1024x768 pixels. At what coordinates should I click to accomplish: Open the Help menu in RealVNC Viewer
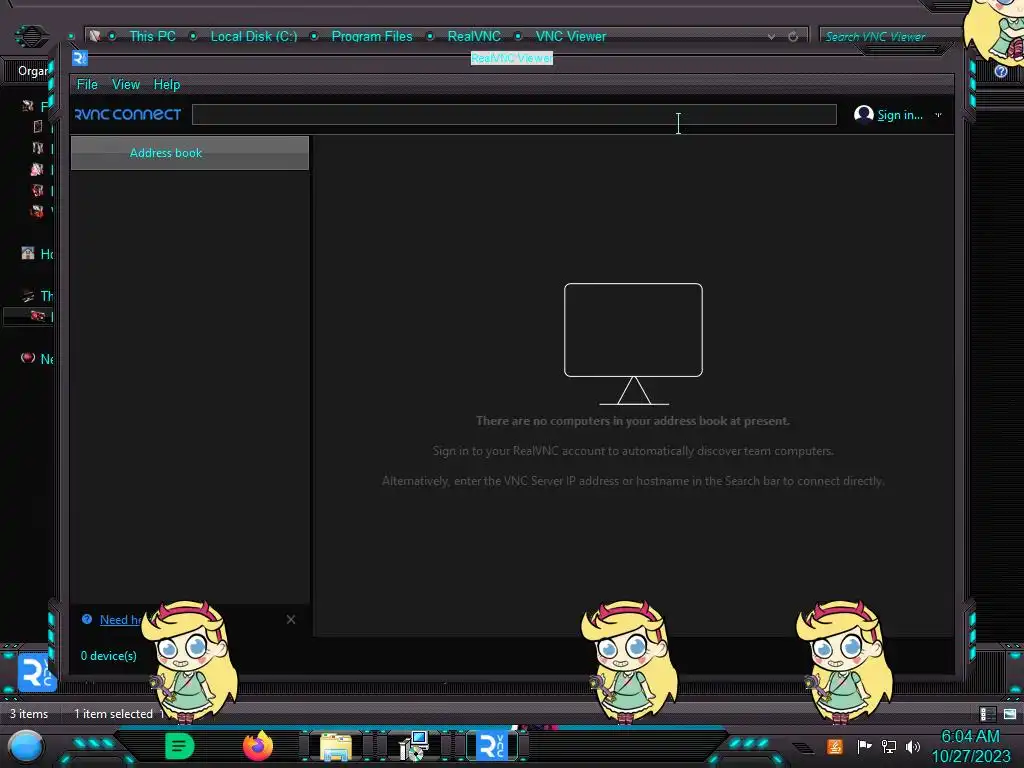(167, 84)
